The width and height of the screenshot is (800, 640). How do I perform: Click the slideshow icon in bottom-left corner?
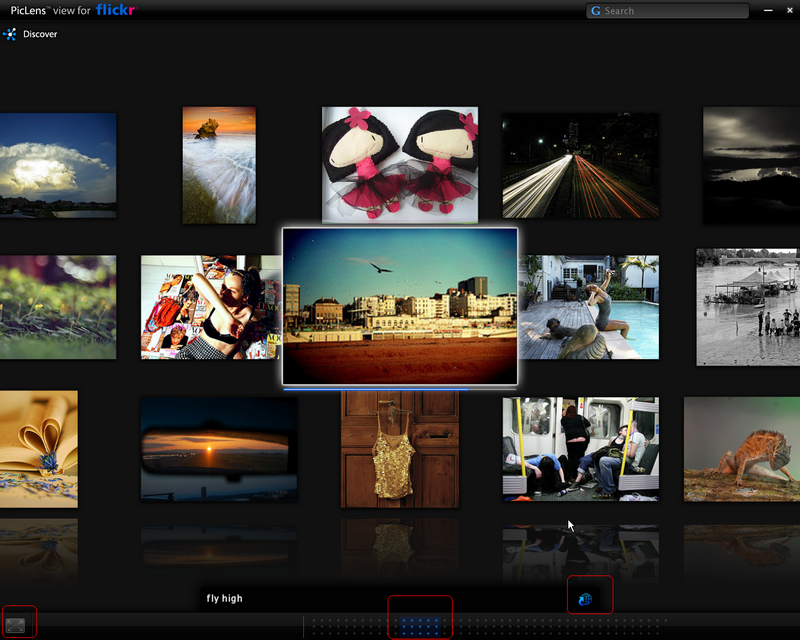pyautogui.click(x=15, y=625)
